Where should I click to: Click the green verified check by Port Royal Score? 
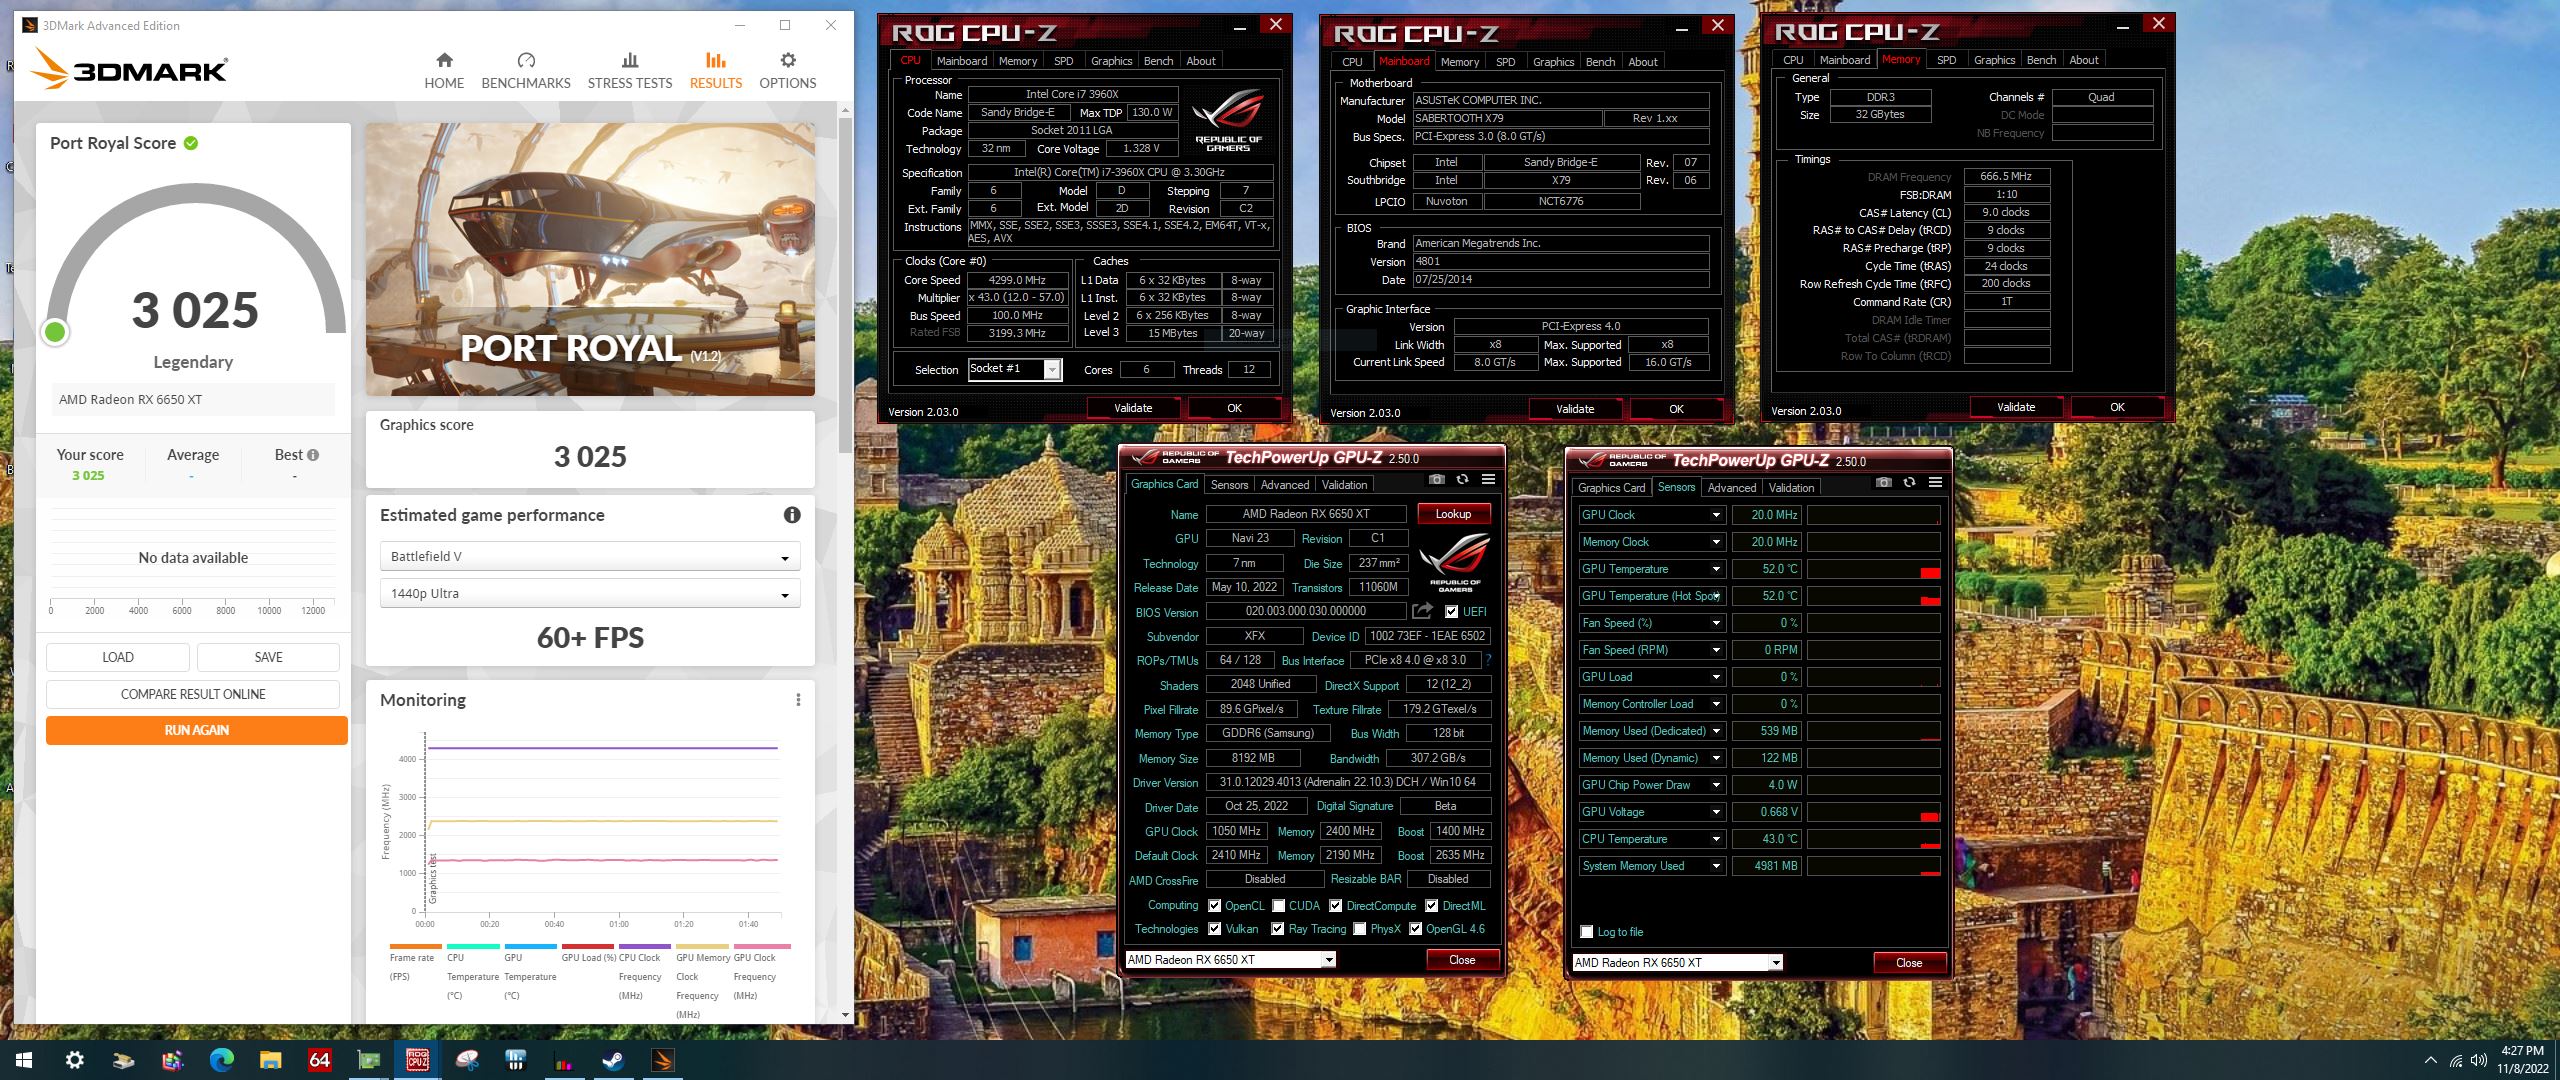click(x=191, y=143)
